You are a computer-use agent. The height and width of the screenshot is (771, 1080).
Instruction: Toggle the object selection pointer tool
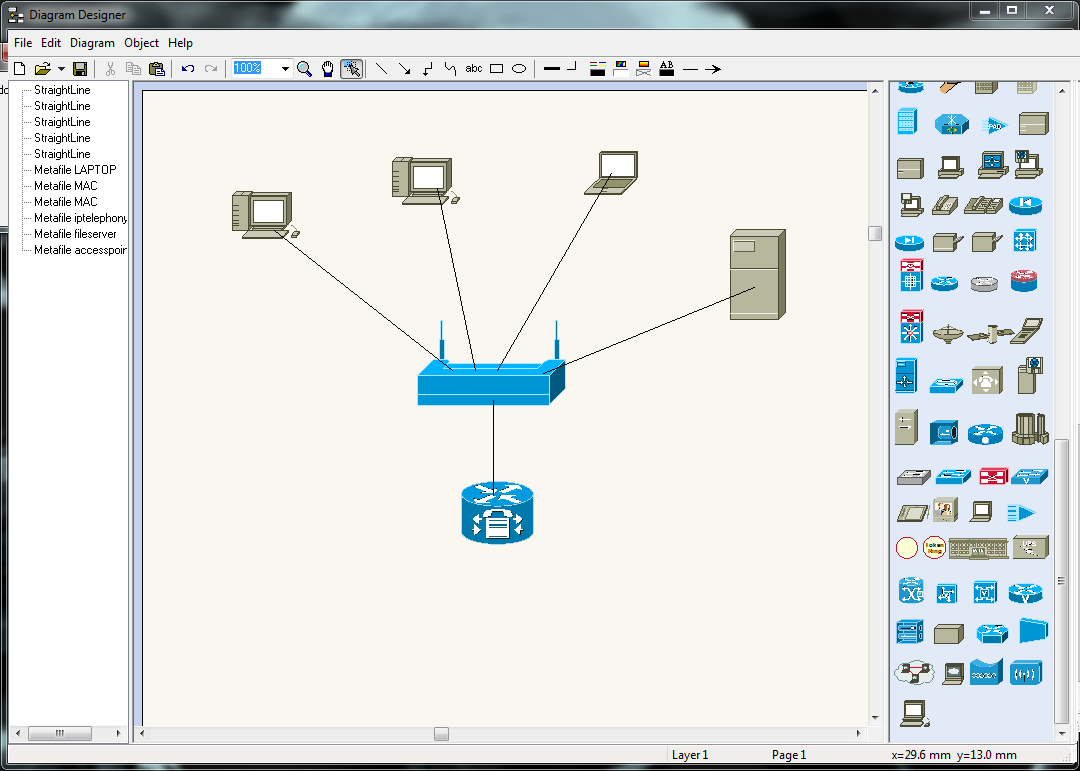351,69
